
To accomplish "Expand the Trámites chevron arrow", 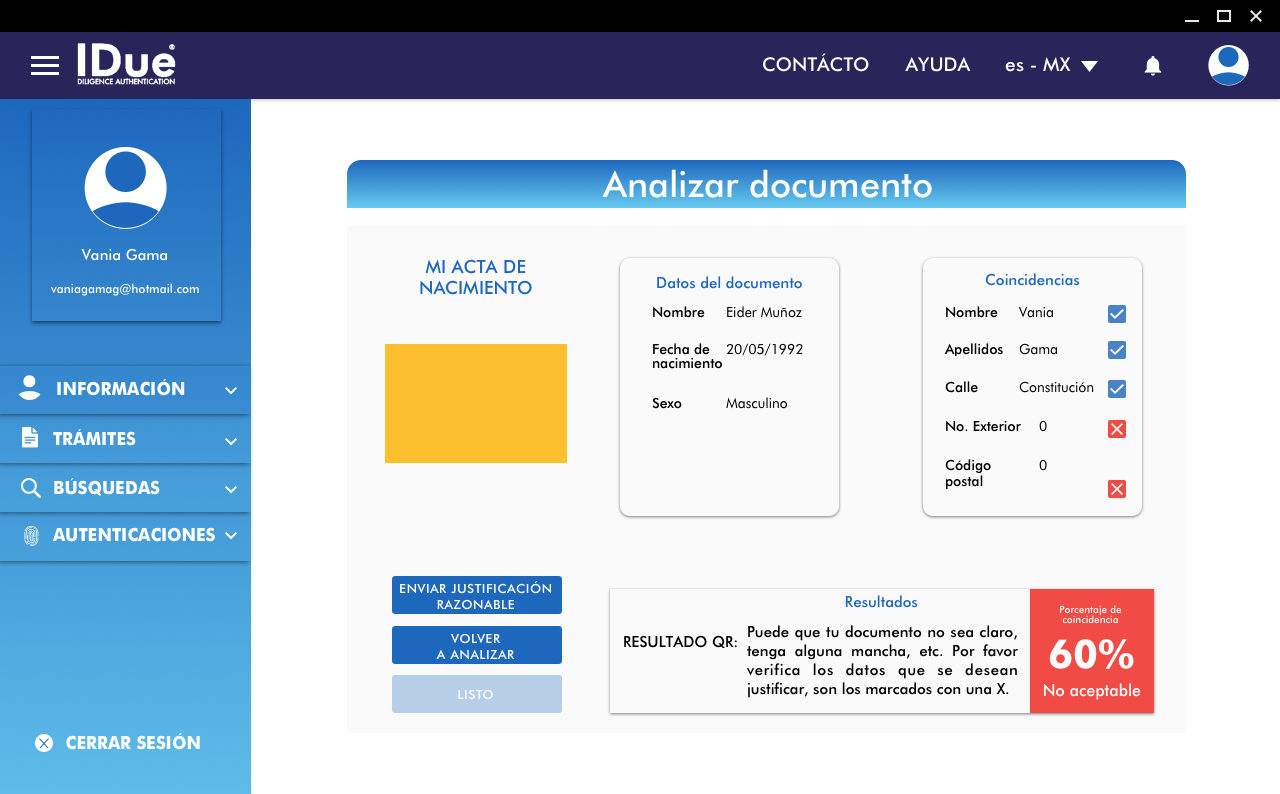I will 231,441.
